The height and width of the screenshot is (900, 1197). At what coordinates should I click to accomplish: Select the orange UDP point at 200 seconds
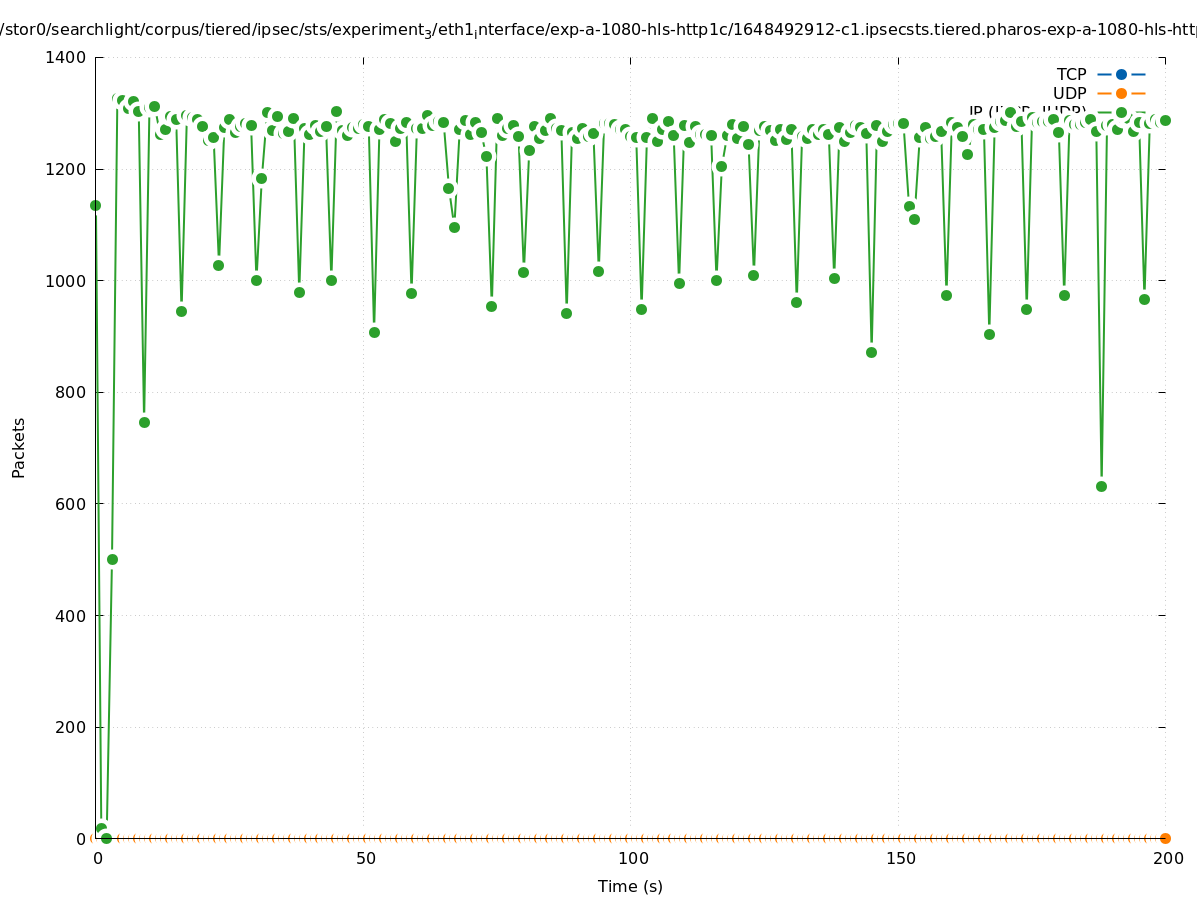click(1165, 838)
